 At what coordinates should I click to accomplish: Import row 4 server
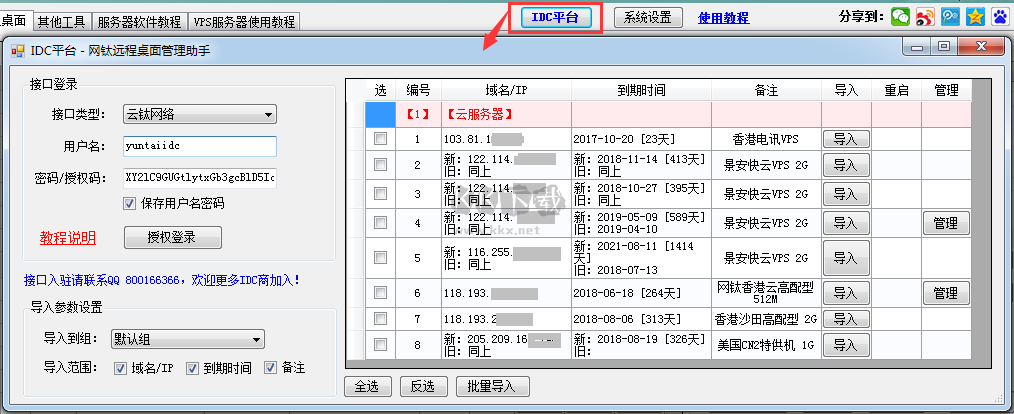846,223
